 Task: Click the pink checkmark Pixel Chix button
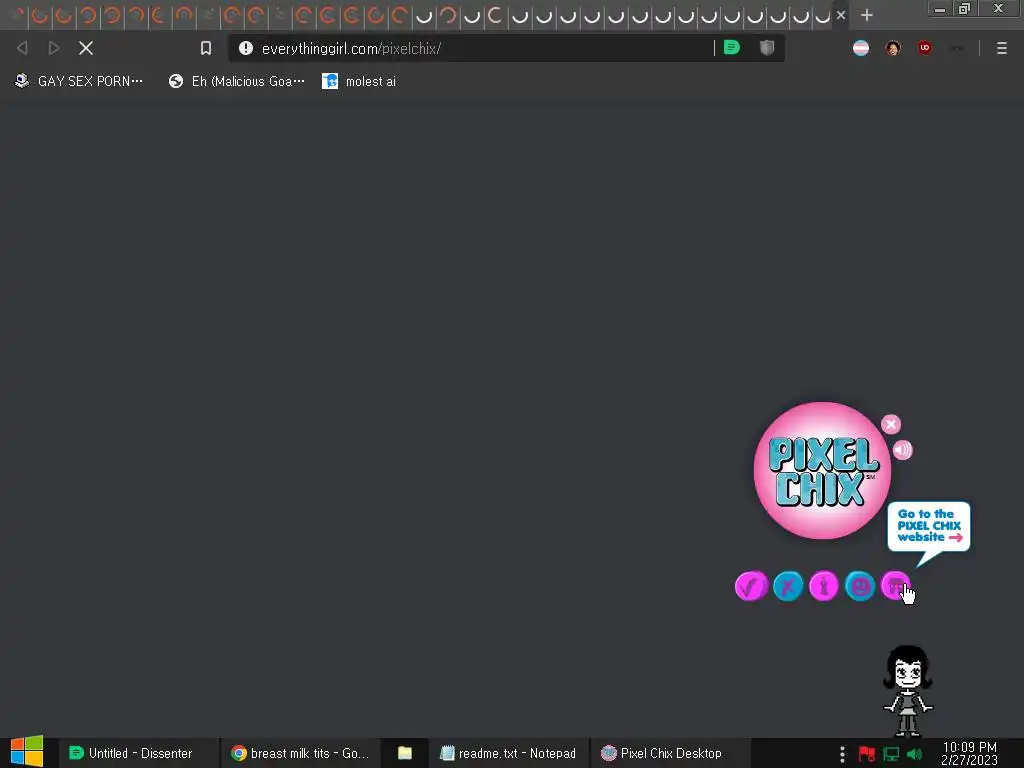coord(751,586)
